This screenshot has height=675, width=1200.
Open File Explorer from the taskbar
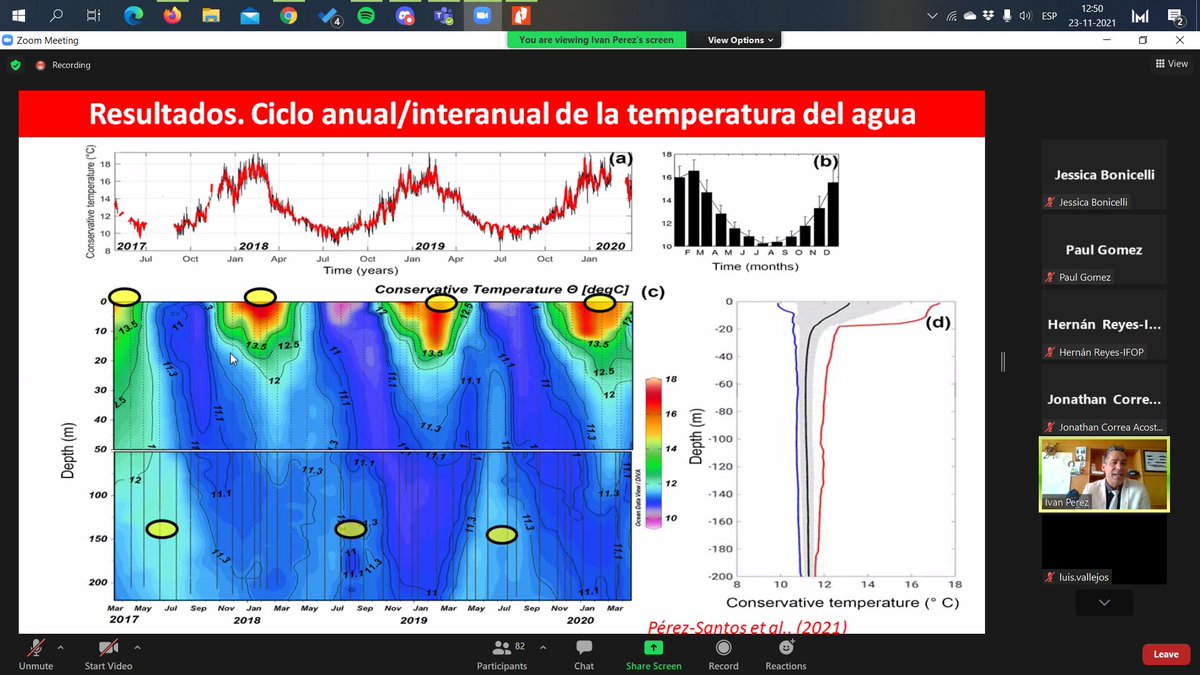coord(211,16)
